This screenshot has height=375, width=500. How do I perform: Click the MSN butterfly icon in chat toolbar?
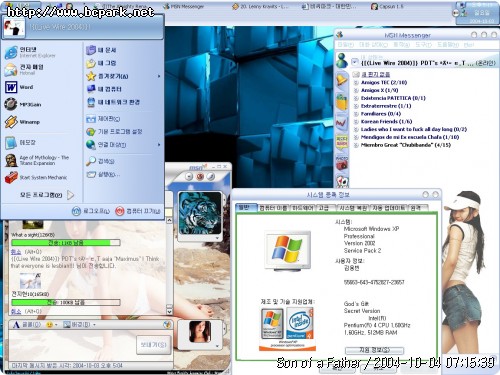(x=167, y=324)
